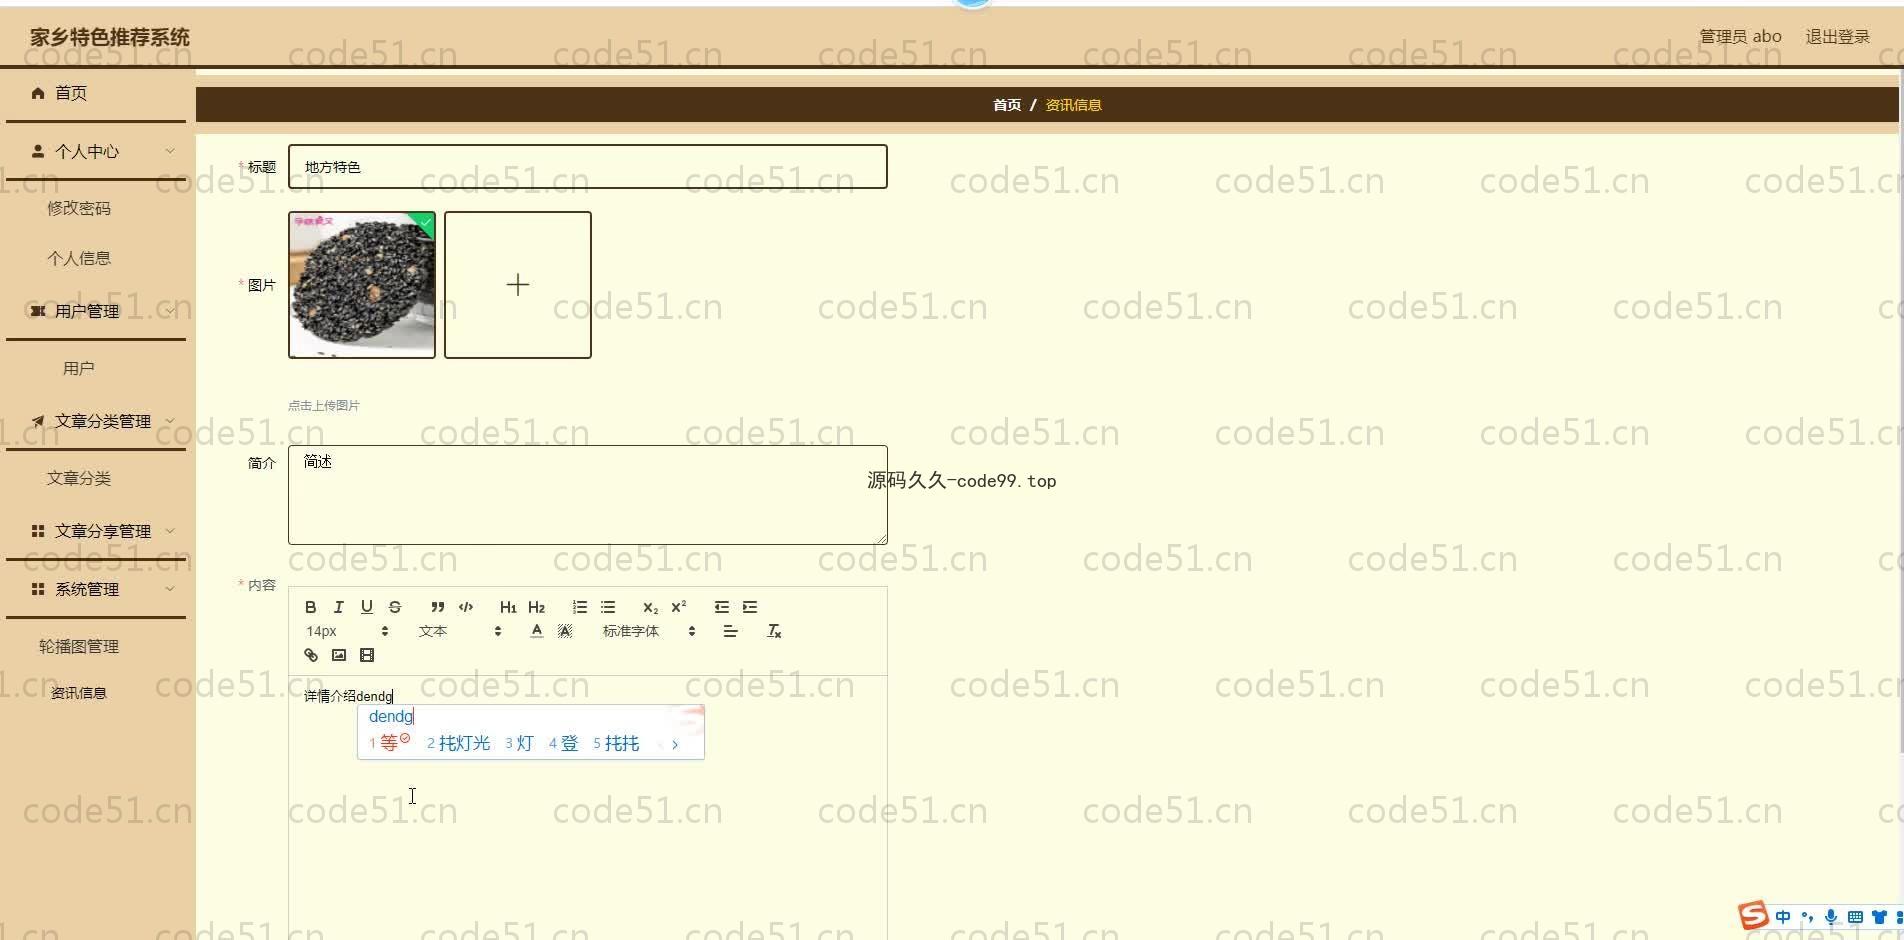Open 资讯信息 in the sidebar

point(79,692)
